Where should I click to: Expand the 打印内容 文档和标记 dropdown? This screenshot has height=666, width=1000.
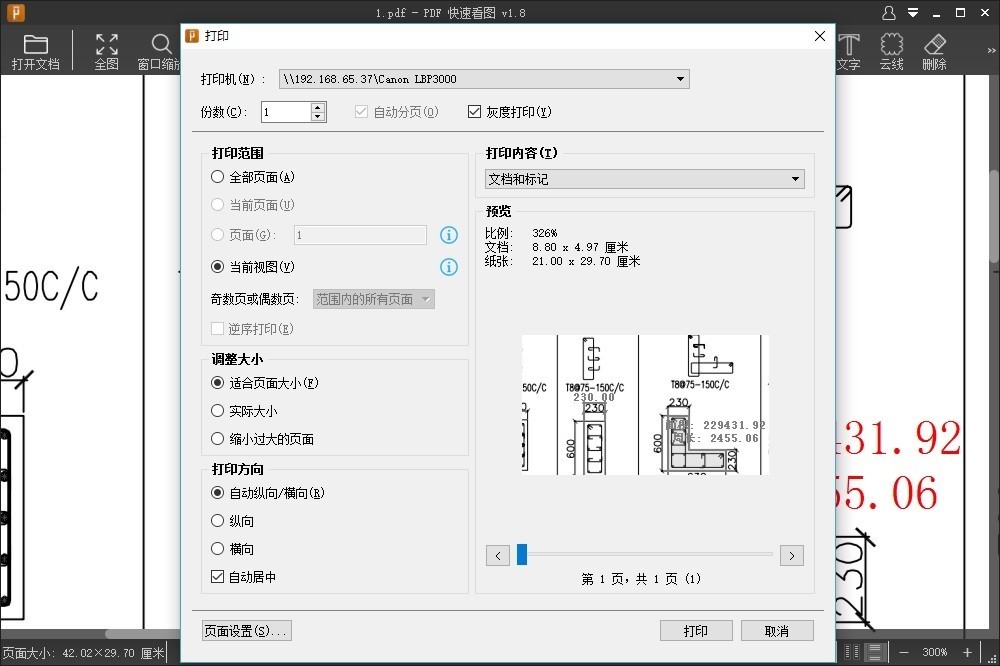(x=796, y=179)
